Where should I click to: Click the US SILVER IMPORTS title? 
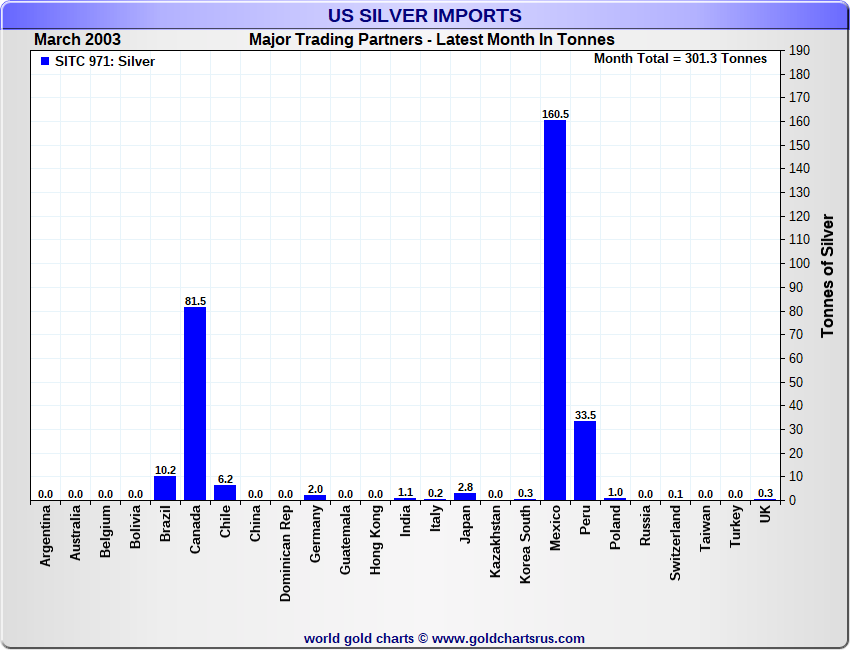pyautogui.click(x=425, y=15)
